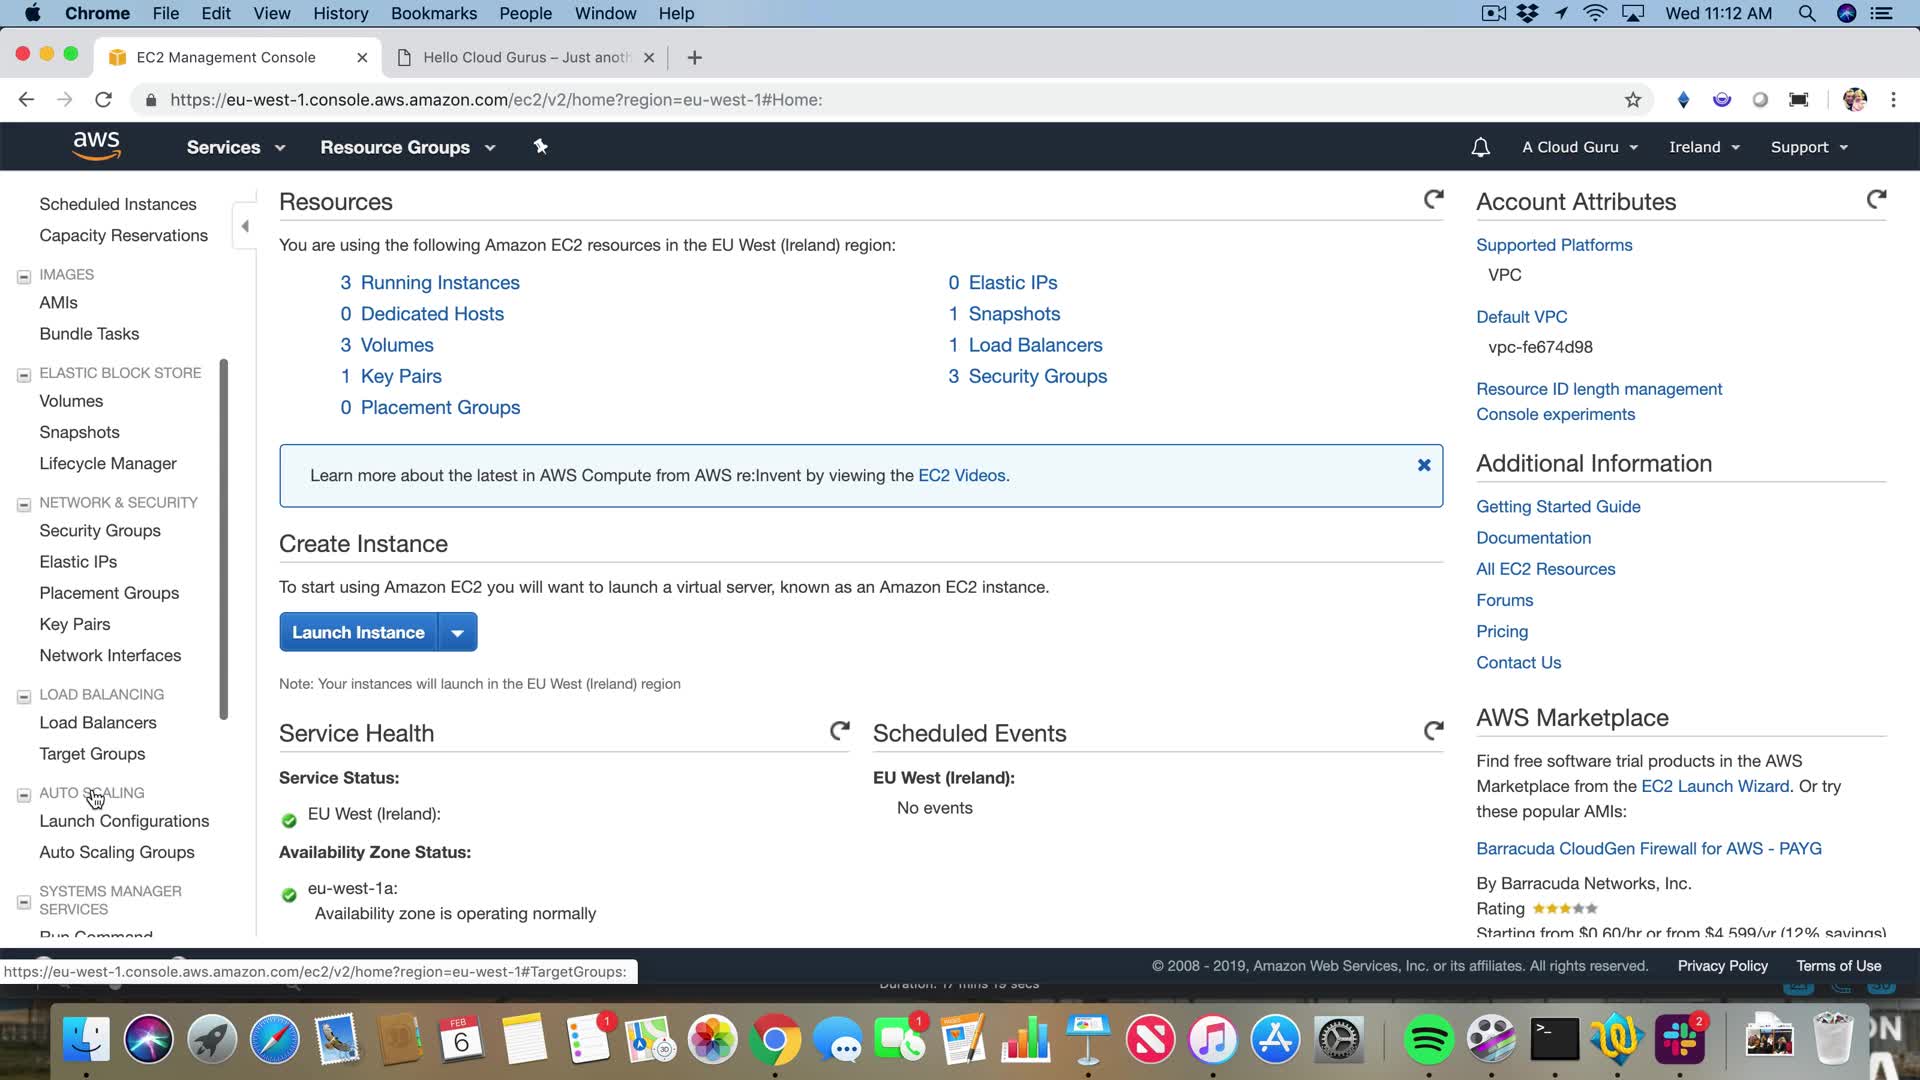Collapse the IMAGES sidebar section
The width and height of the screenshot is (1920, 1080).
pos(24,276)
